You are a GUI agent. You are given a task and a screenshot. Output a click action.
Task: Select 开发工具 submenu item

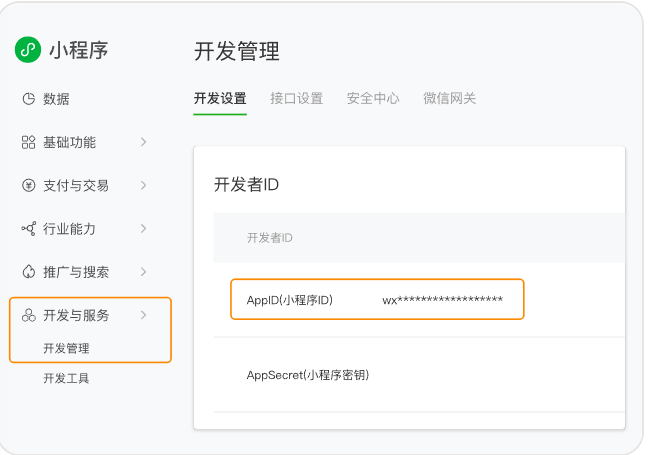coord(66,378)
